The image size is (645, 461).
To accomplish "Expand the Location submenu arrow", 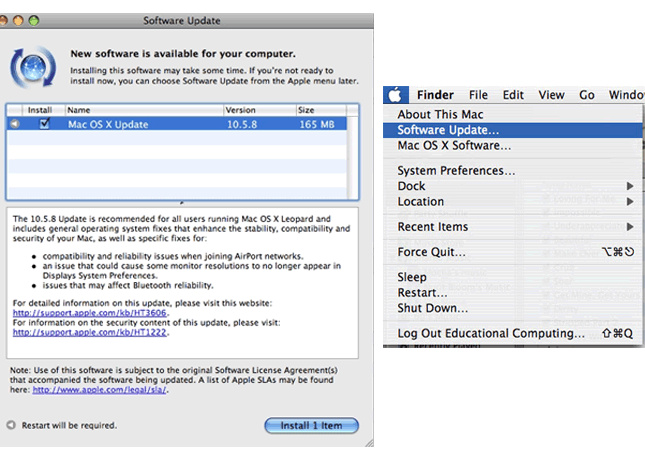I will (630, 202).
